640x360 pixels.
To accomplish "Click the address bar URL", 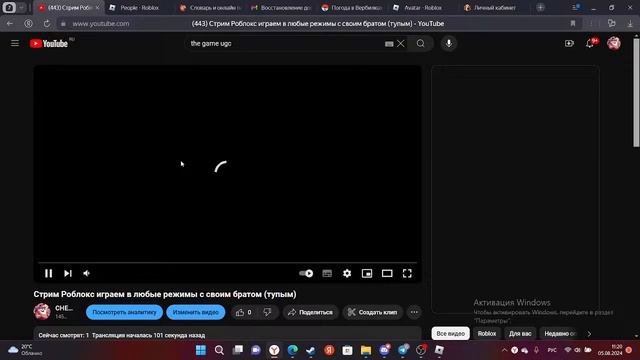I will click(101, 24).
